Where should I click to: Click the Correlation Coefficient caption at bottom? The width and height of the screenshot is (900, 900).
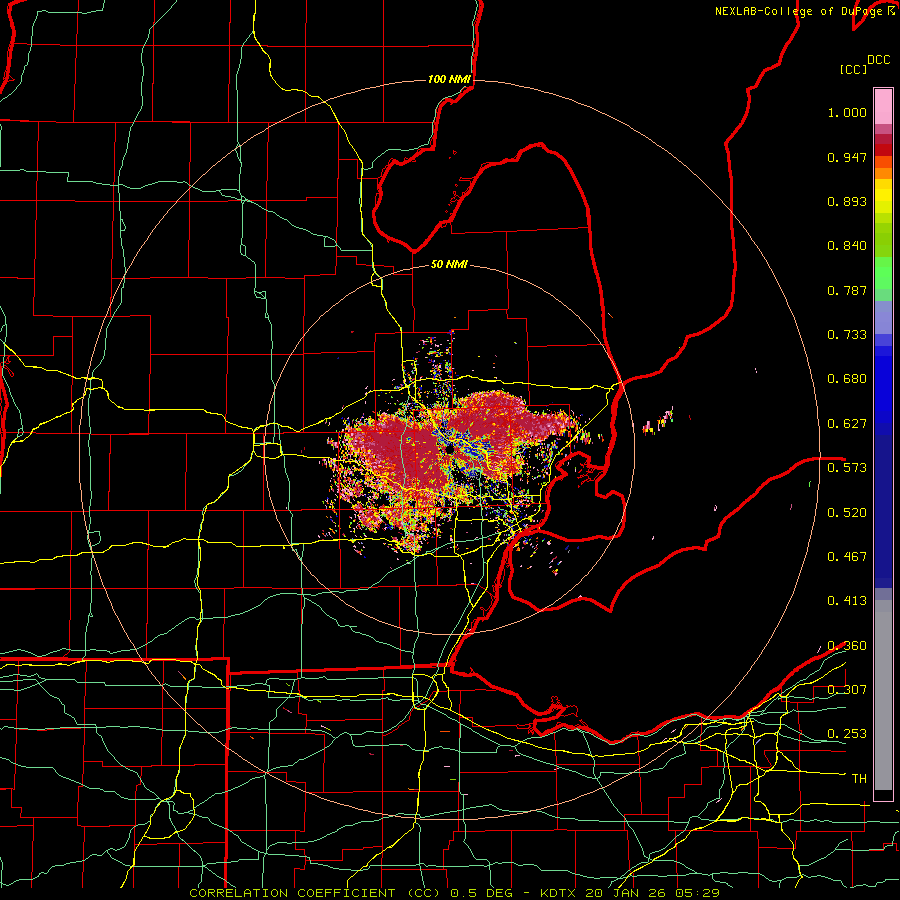[x=454, y=893]
